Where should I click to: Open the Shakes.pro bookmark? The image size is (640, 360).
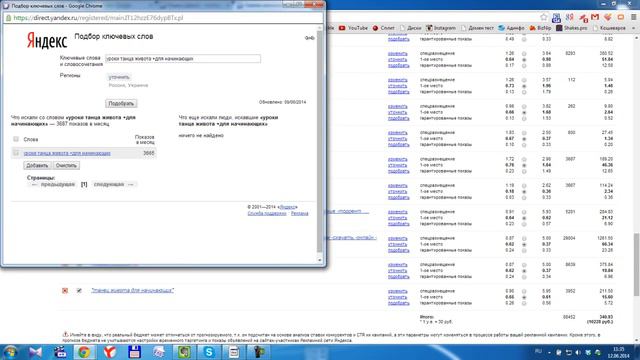(x=571, y=28)
